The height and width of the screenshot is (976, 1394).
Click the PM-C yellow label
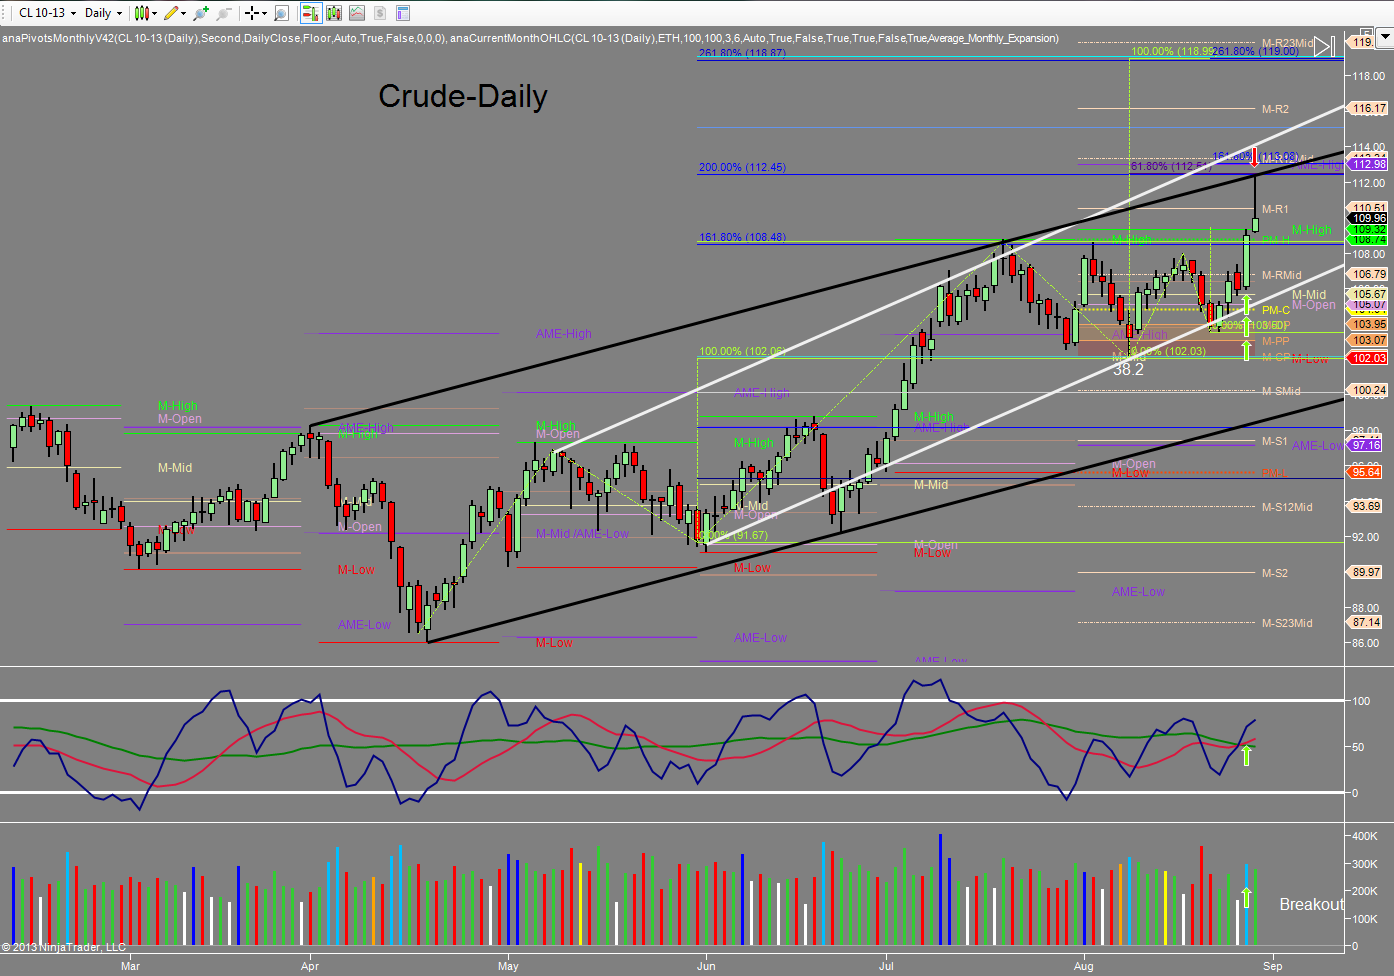[x=1276, y=310]
